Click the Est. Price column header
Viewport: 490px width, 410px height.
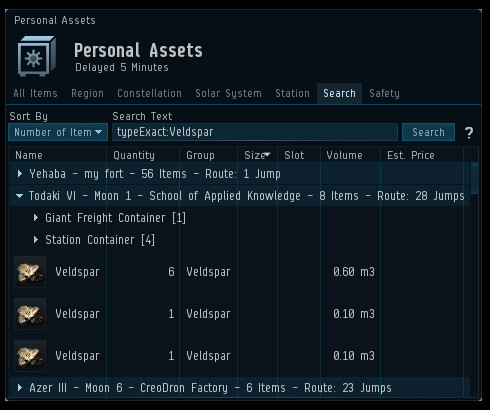422,155
